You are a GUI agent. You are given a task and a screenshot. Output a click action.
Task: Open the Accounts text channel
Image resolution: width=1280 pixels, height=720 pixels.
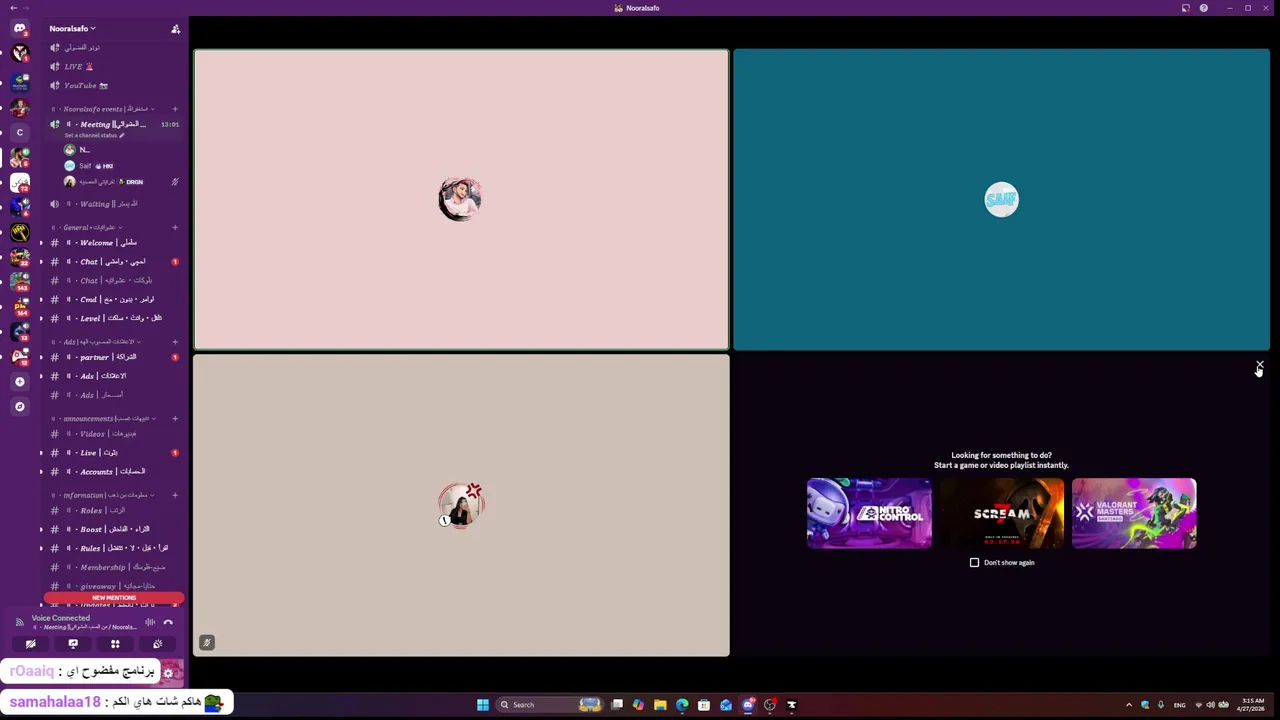pyautogui.click(x=113, y=471)
